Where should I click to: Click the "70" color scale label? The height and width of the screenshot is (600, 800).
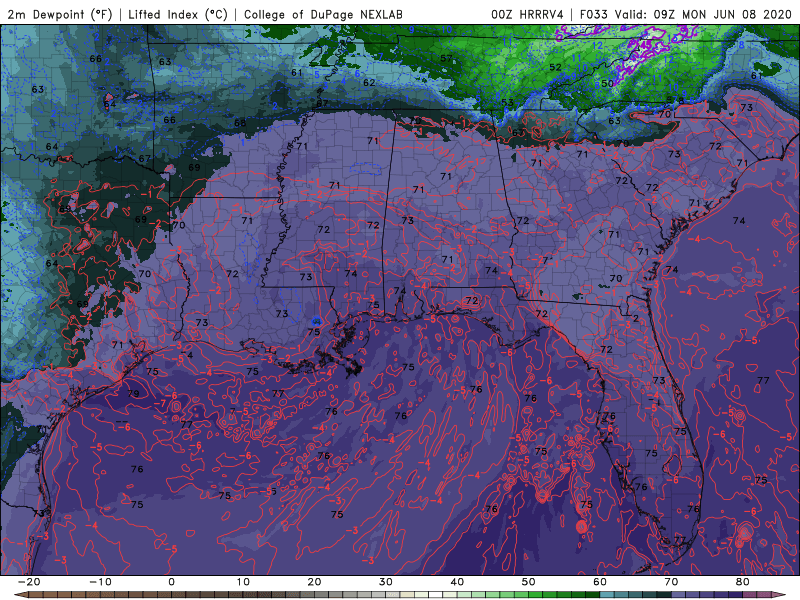click(671, 582)
